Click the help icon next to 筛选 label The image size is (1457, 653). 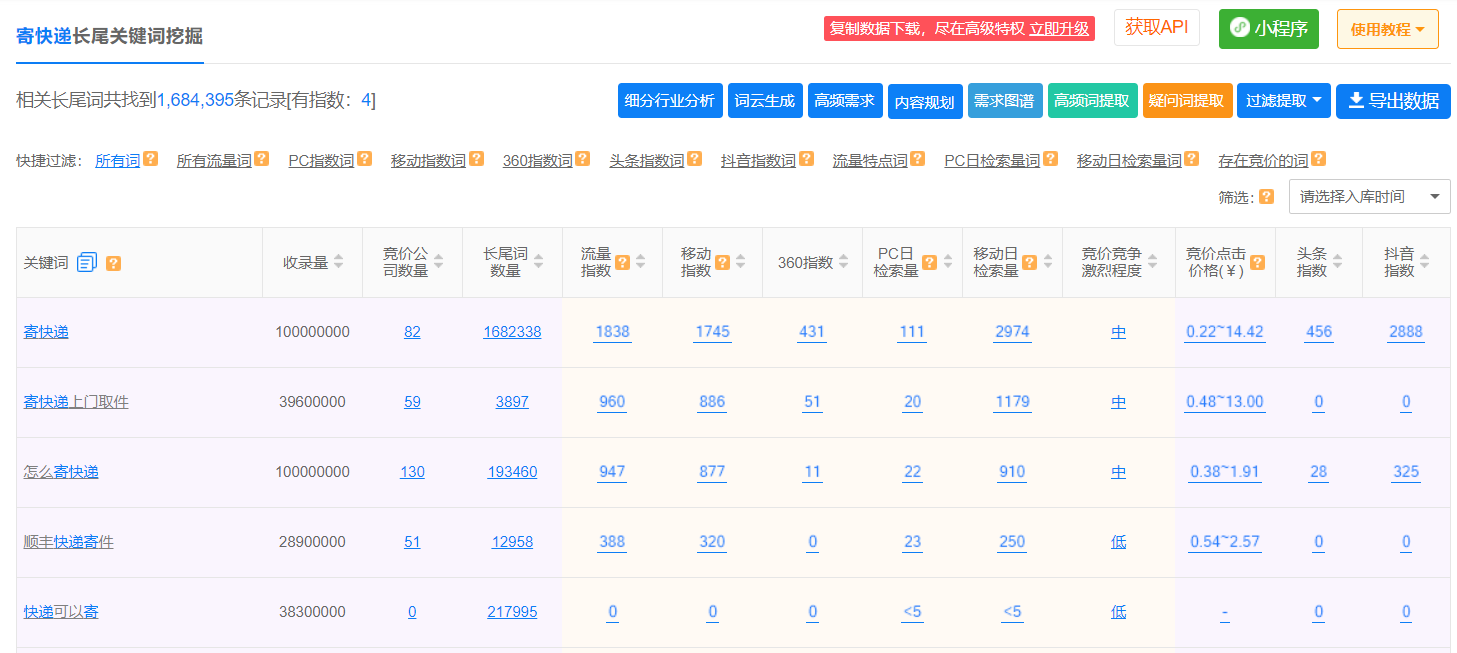click(1266, 197)
